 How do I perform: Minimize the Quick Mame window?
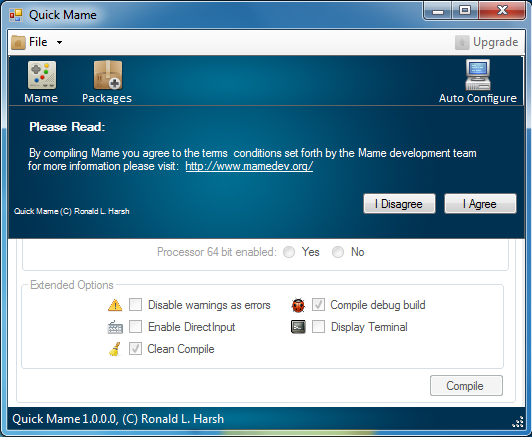(438, 11)
